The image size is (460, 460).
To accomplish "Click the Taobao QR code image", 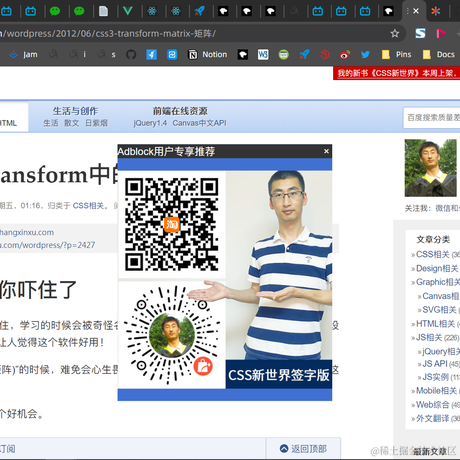I will 172,224.
